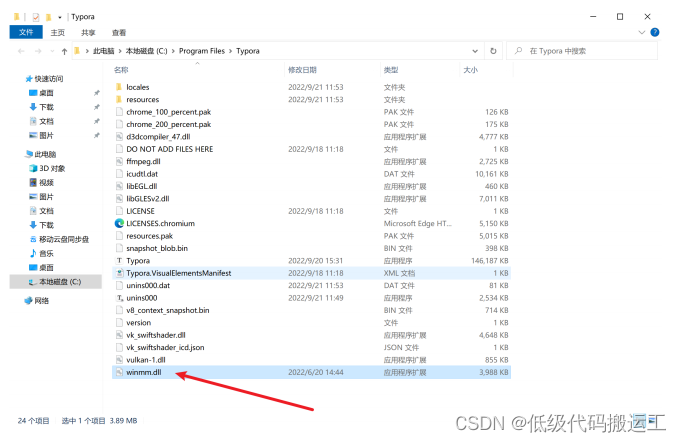Select vulkan-1.dll file
The height and width of the screenshot is (442, 681).
point(146,360)
